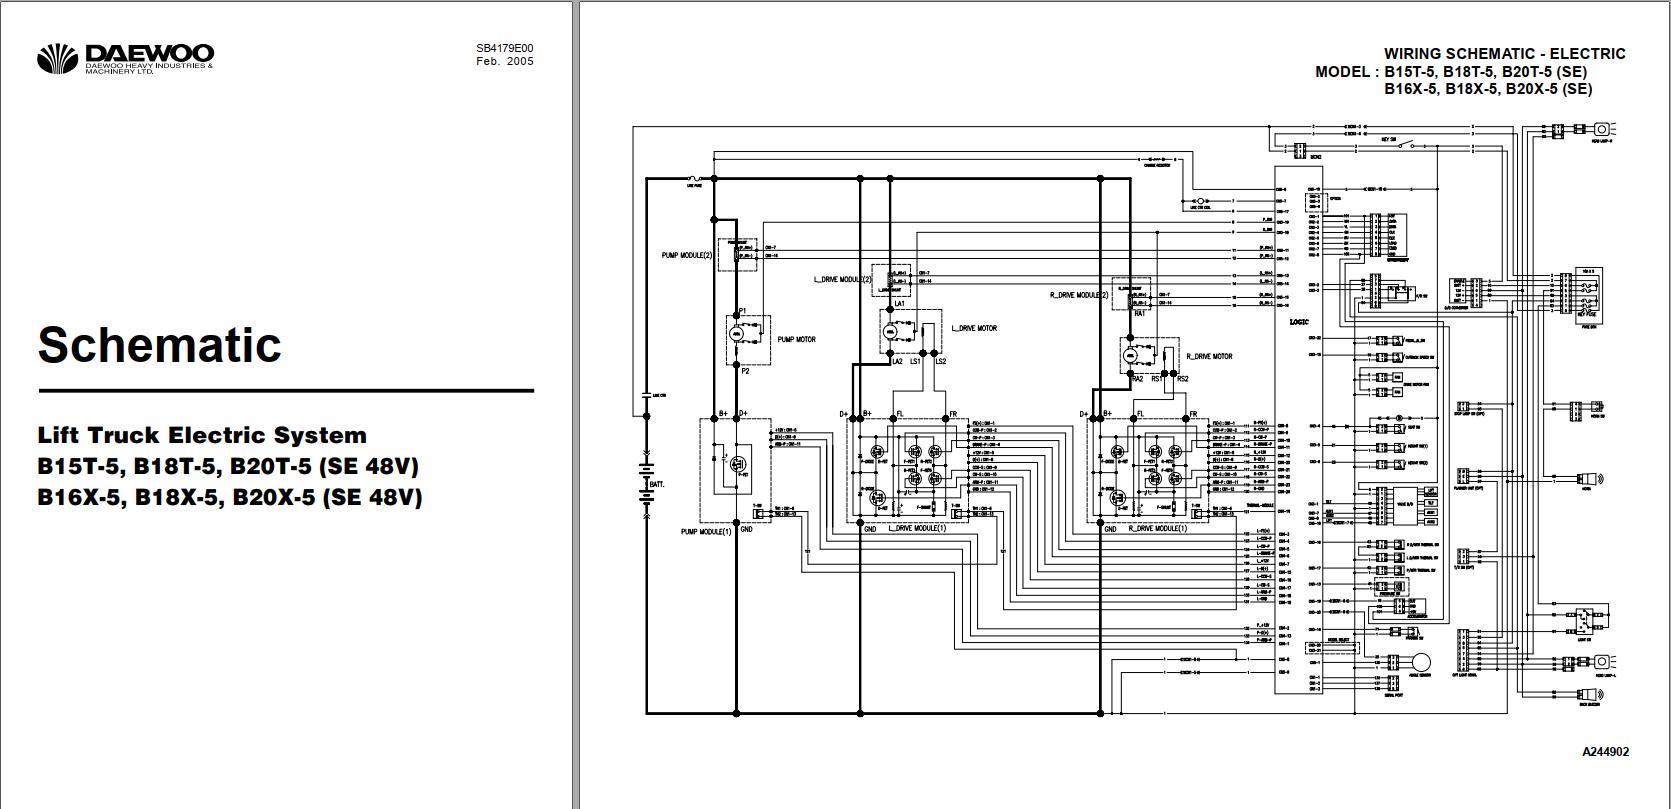Click the RS1 terminal label
This screenshot has height=809, width=1671.
tap(1157, 379)
